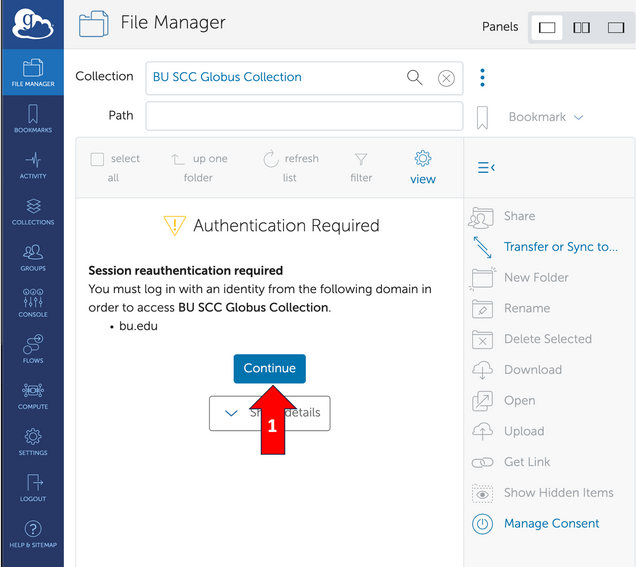Click up one folder
Viewport: 636px width, 567px height.
click(199, 168)
